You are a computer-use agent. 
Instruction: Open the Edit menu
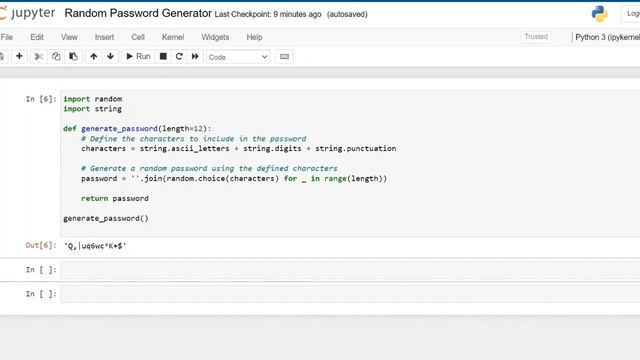tap(37, 37)
